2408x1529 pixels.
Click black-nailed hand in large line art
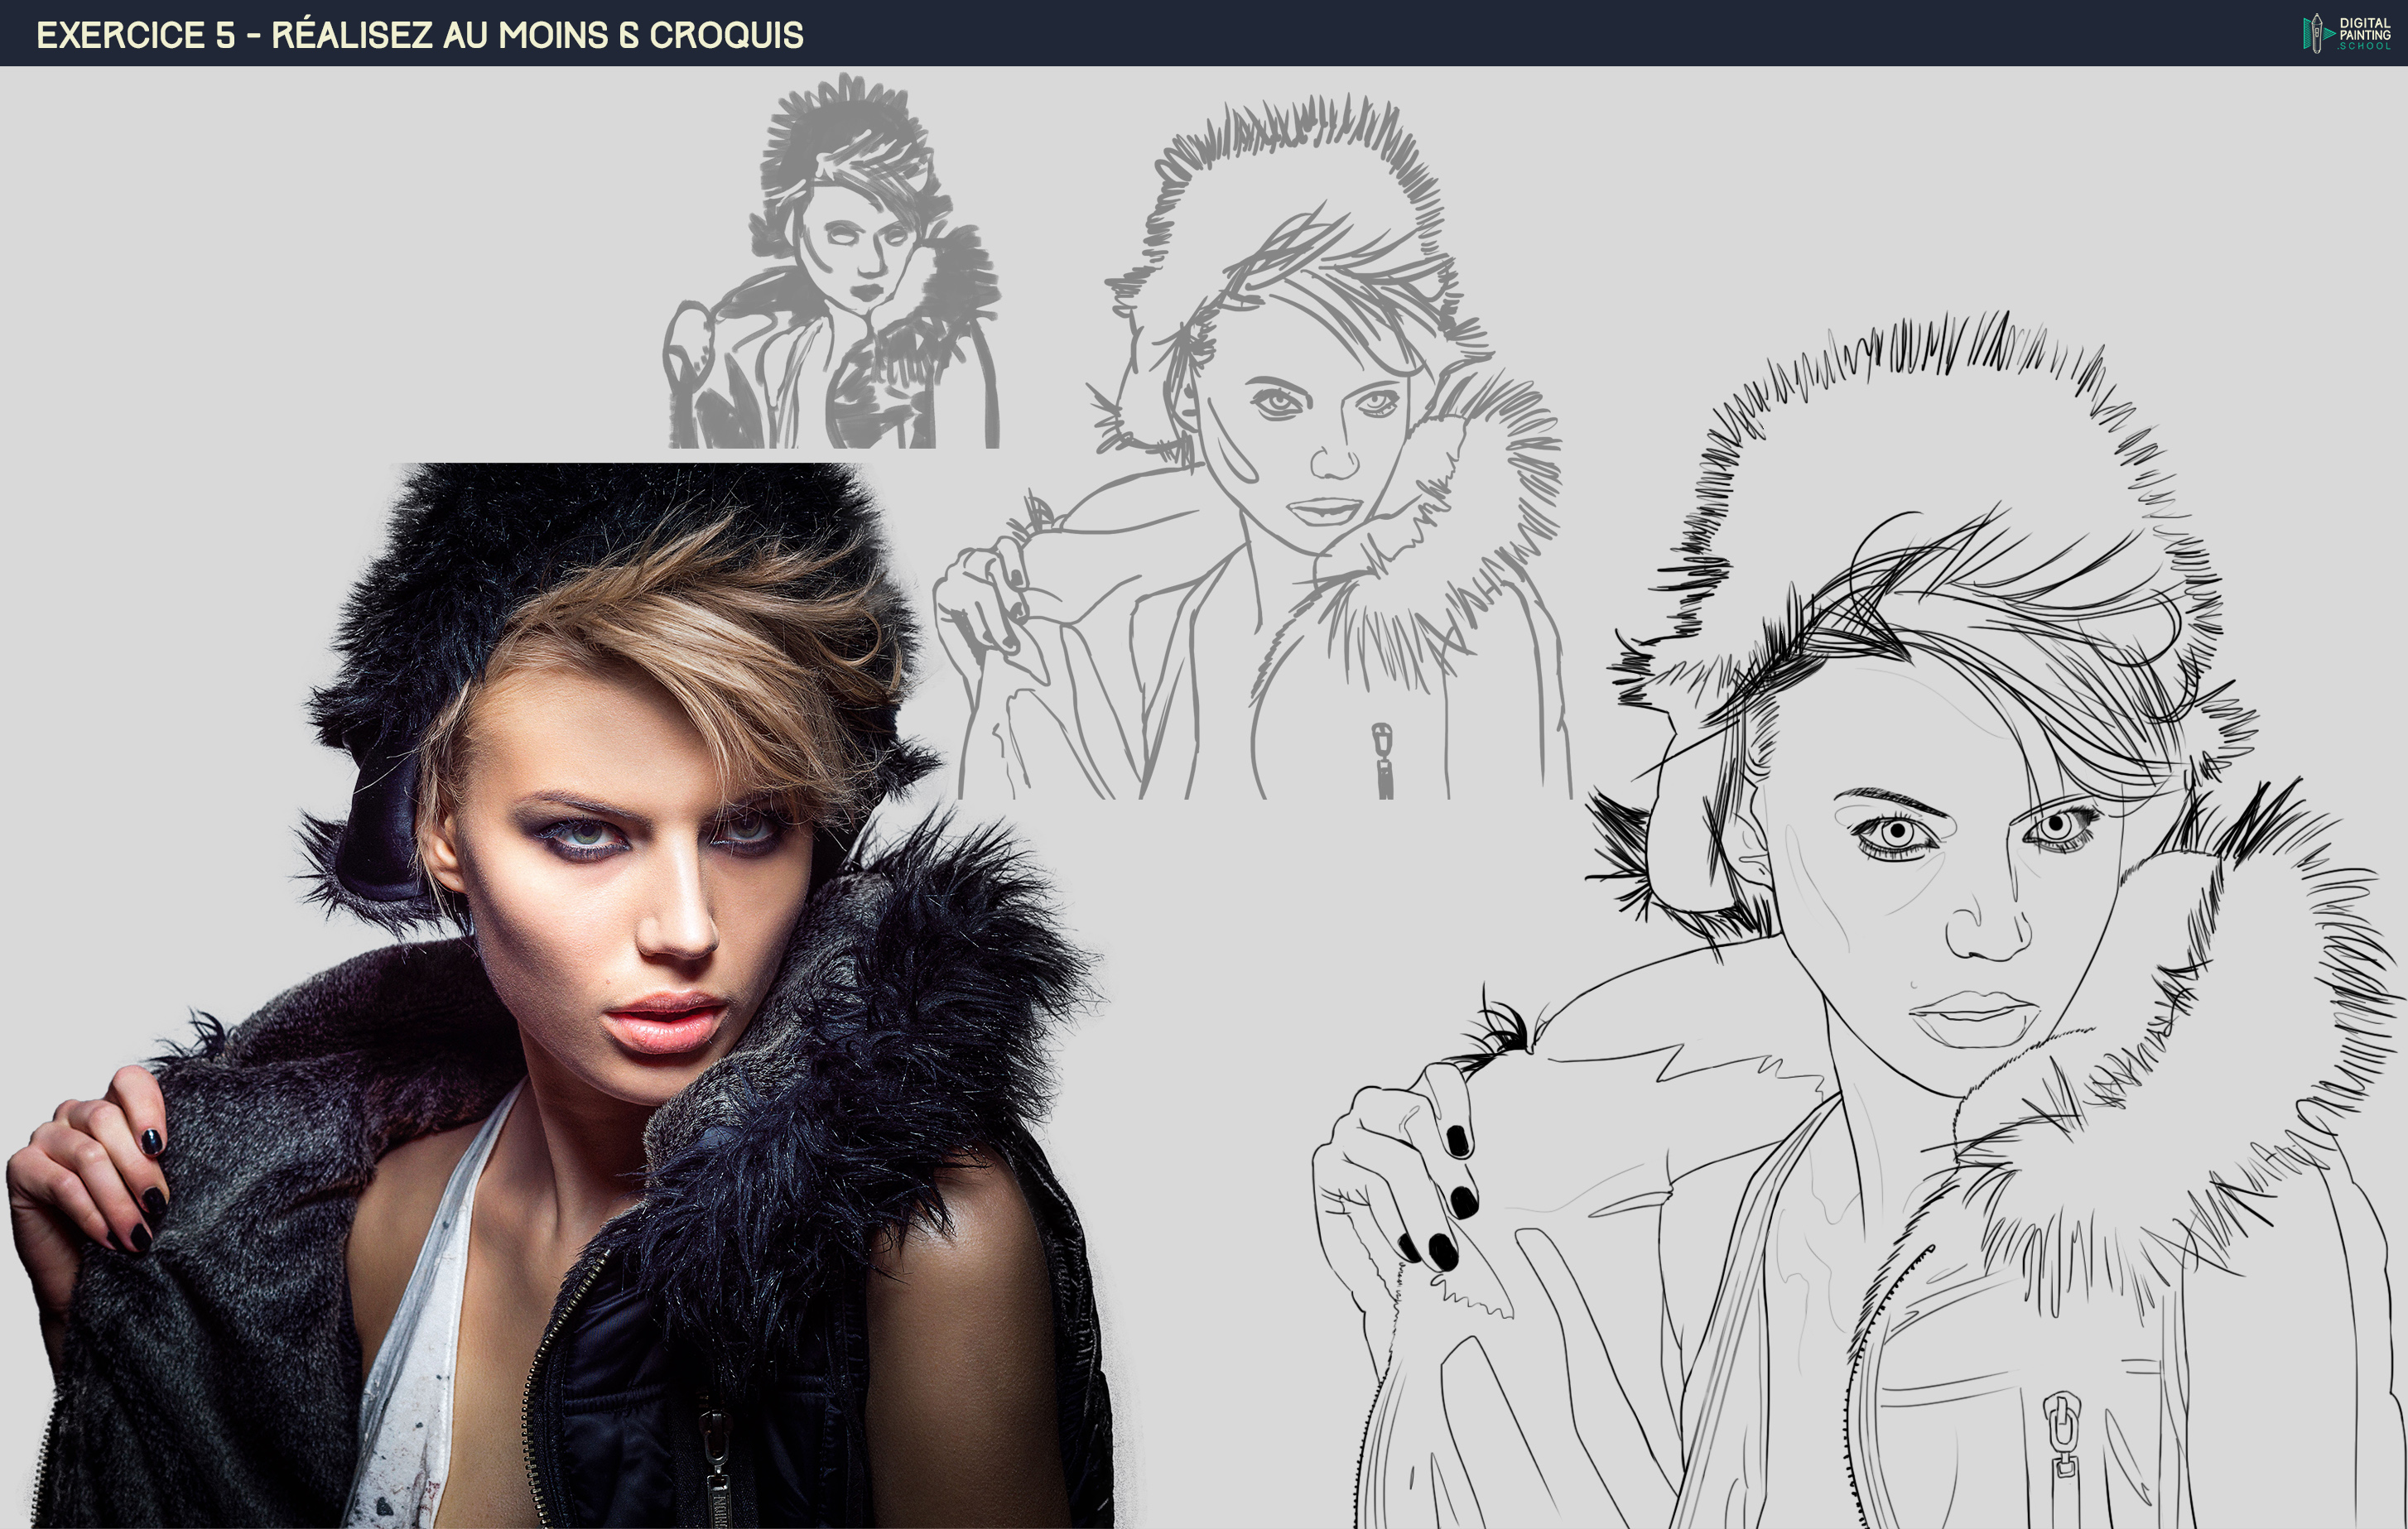(x=1400, y=1180)
